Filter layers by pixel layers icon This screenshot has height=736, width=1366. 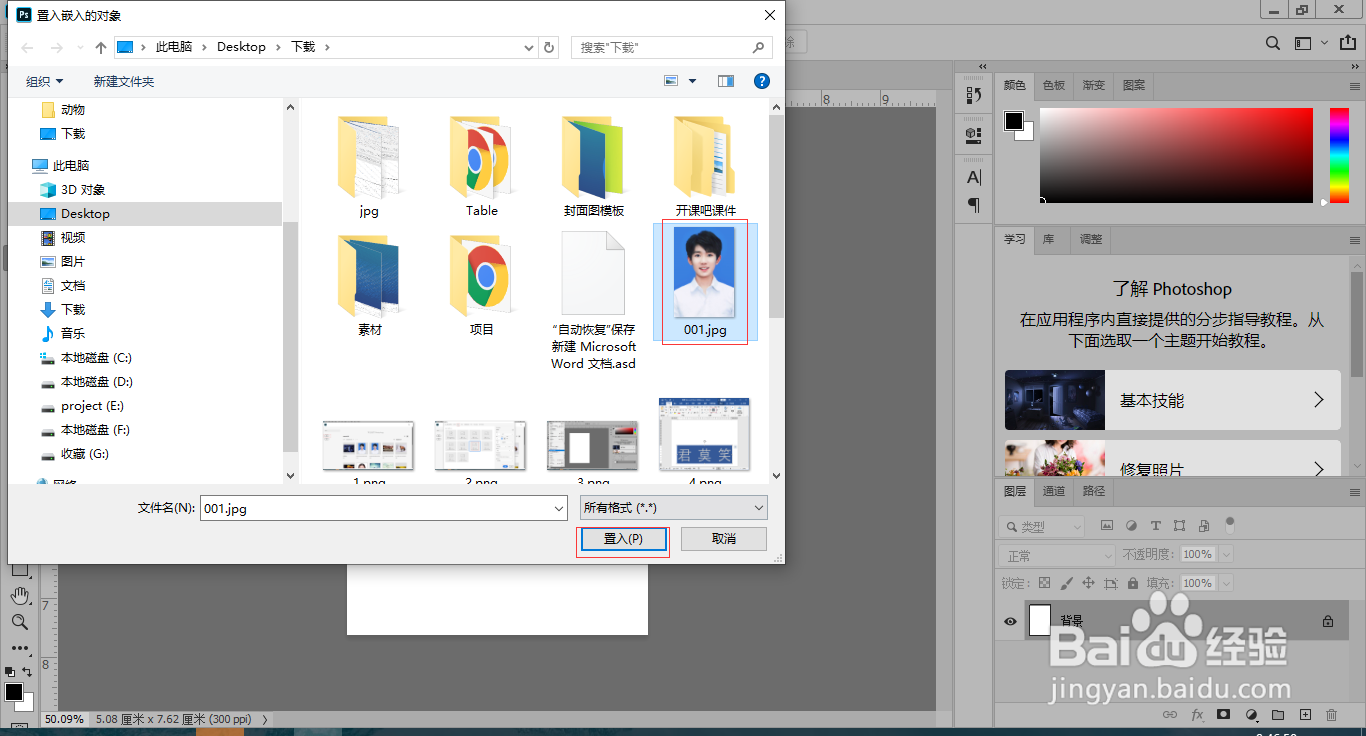[x=1107, y=525]
